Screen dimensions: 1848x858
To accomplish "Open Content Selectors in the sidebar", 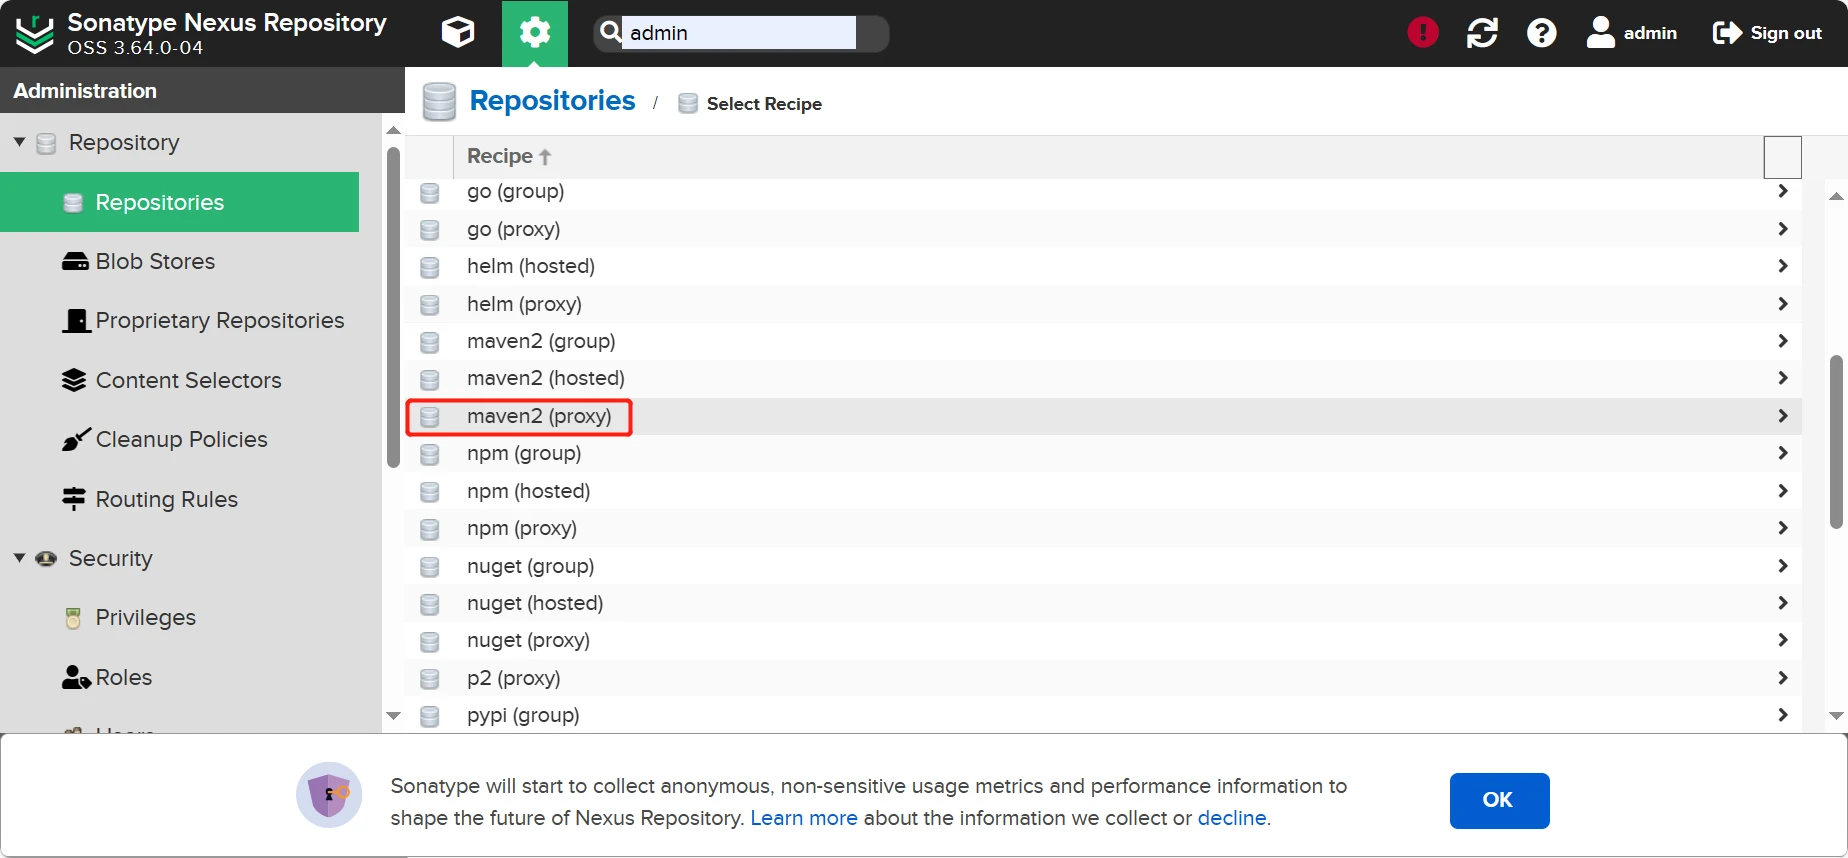I will (x=188, y=381).
